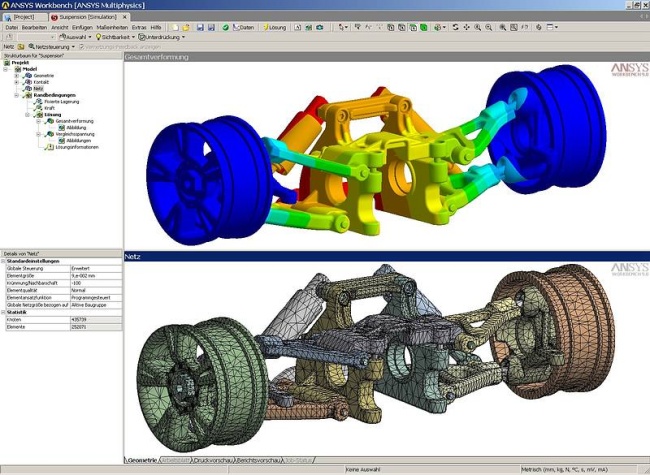The height and width of the screenshot is (475, 650).
Task: Expand the Geometrie tree node
Action: [17, 76]
